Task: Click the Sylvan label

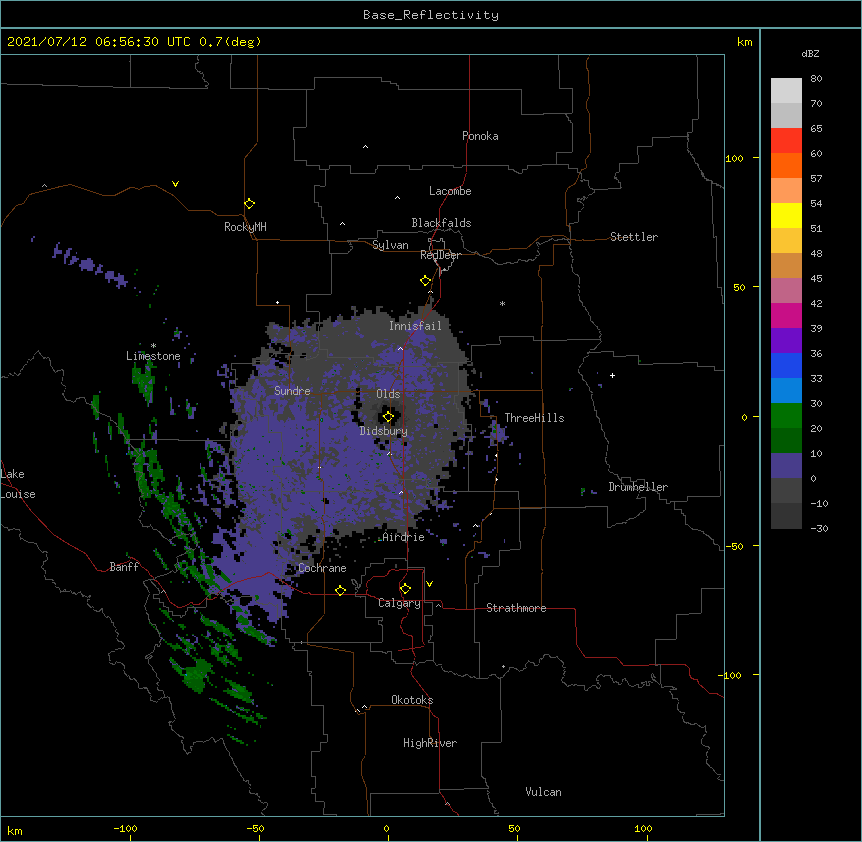Action: (x=390, y=245)
